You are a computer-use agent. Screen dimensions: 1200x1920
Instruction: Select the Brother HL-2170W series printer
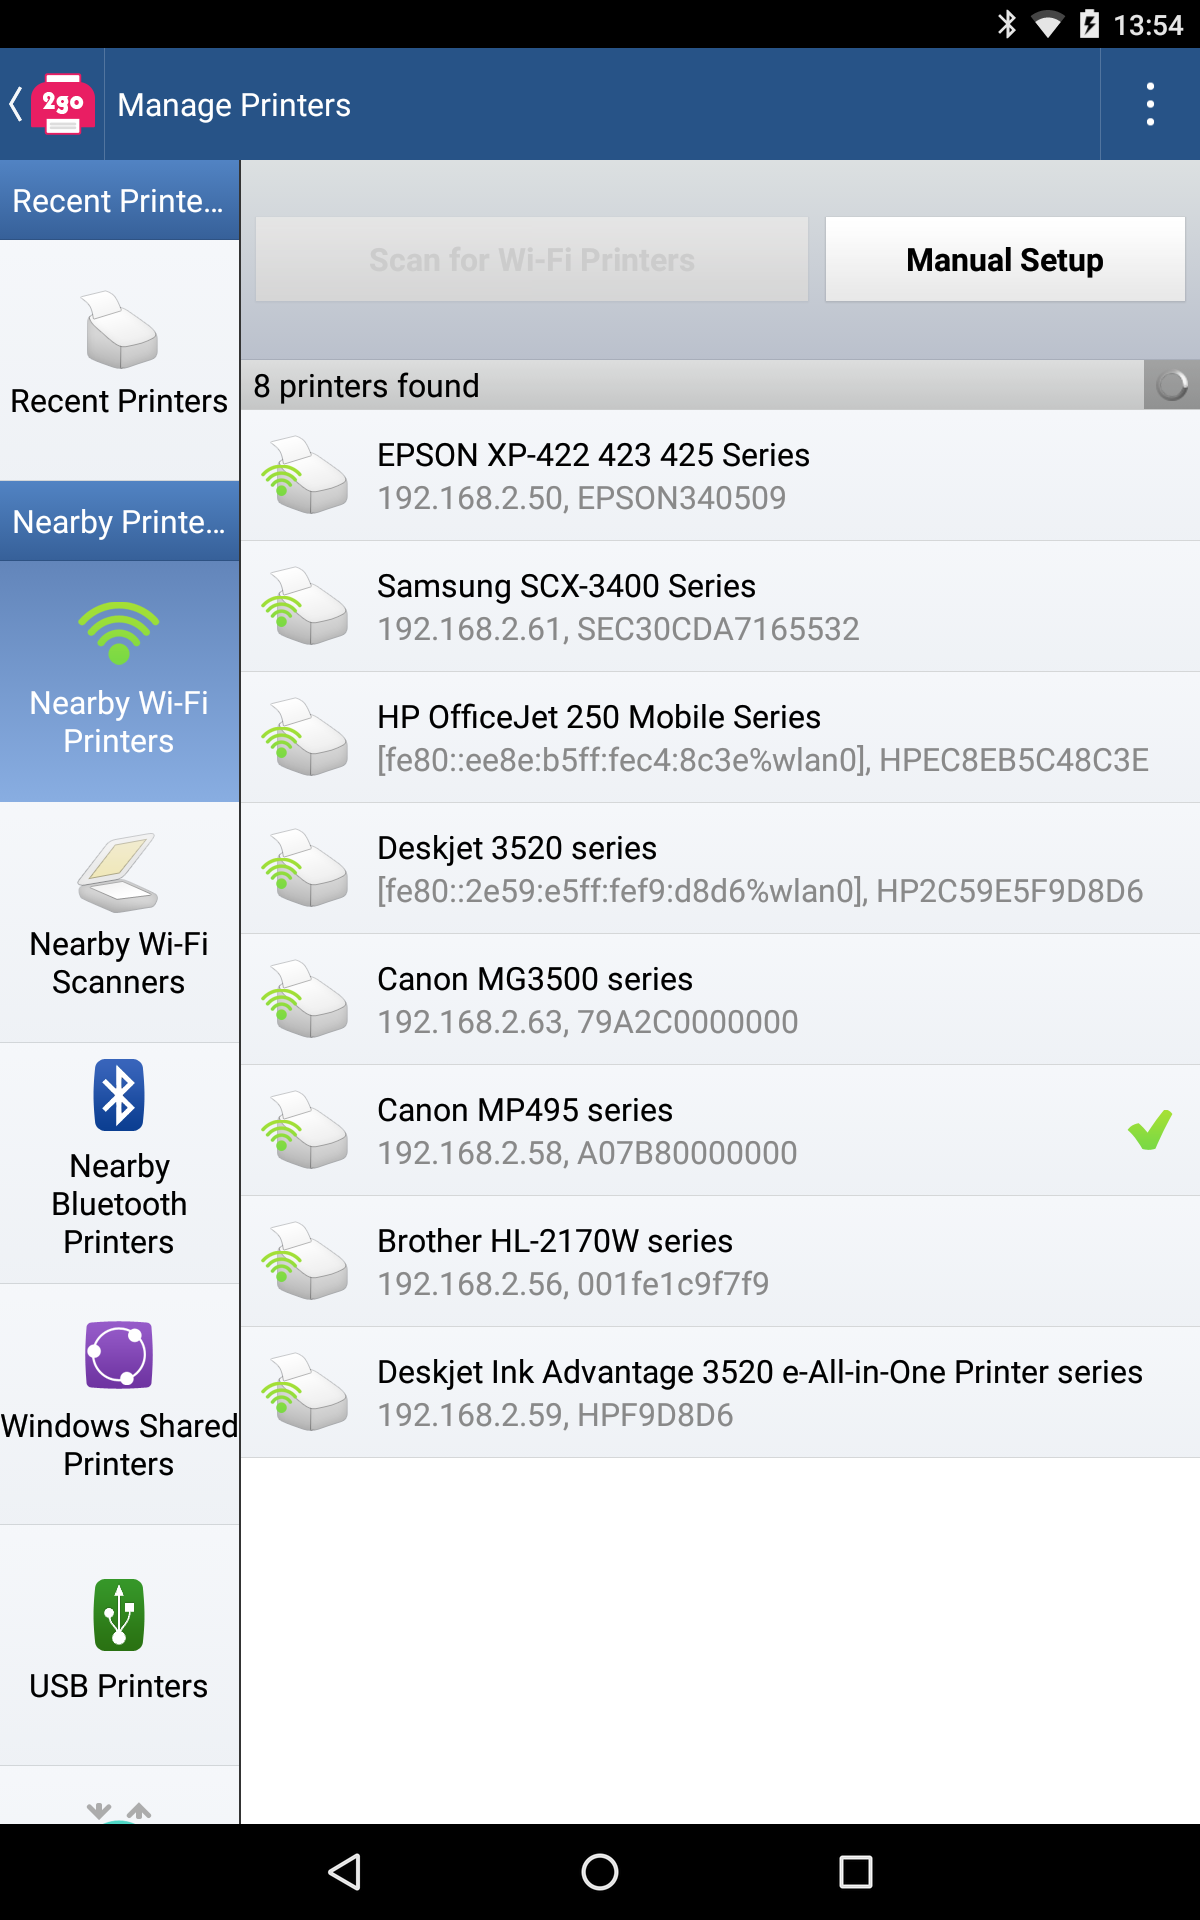pyautogui.click(x=720, y=1261)
